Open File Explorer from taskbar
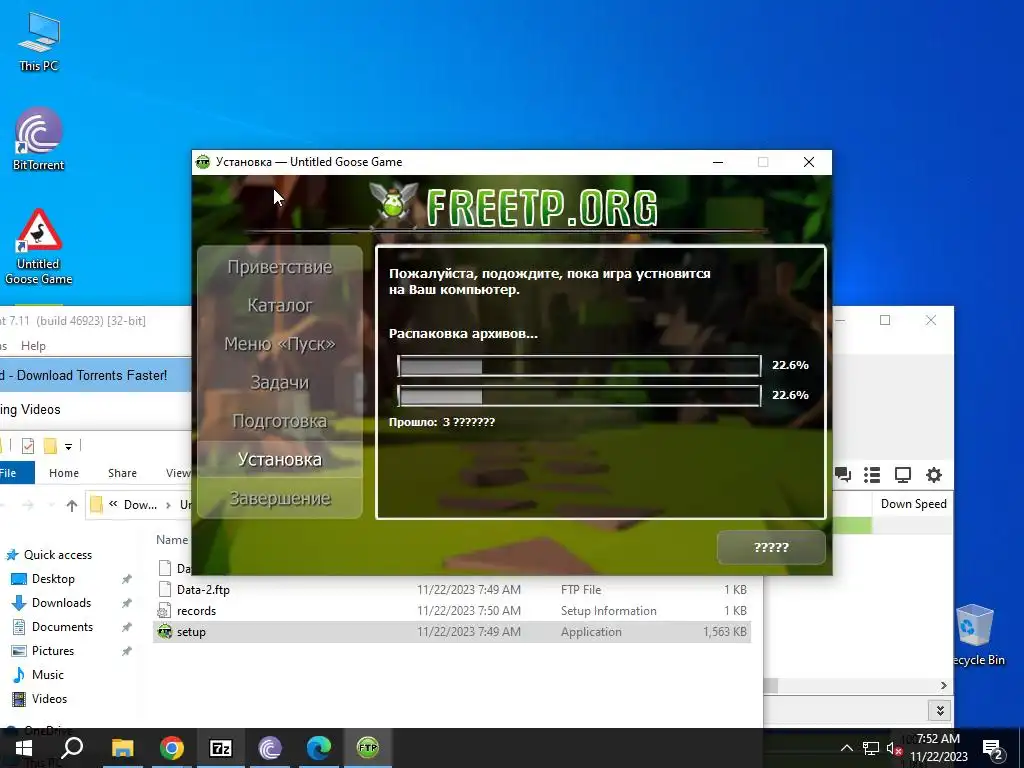The height and width of the screenshot is (768, 1024). click(x=122, y=748)
